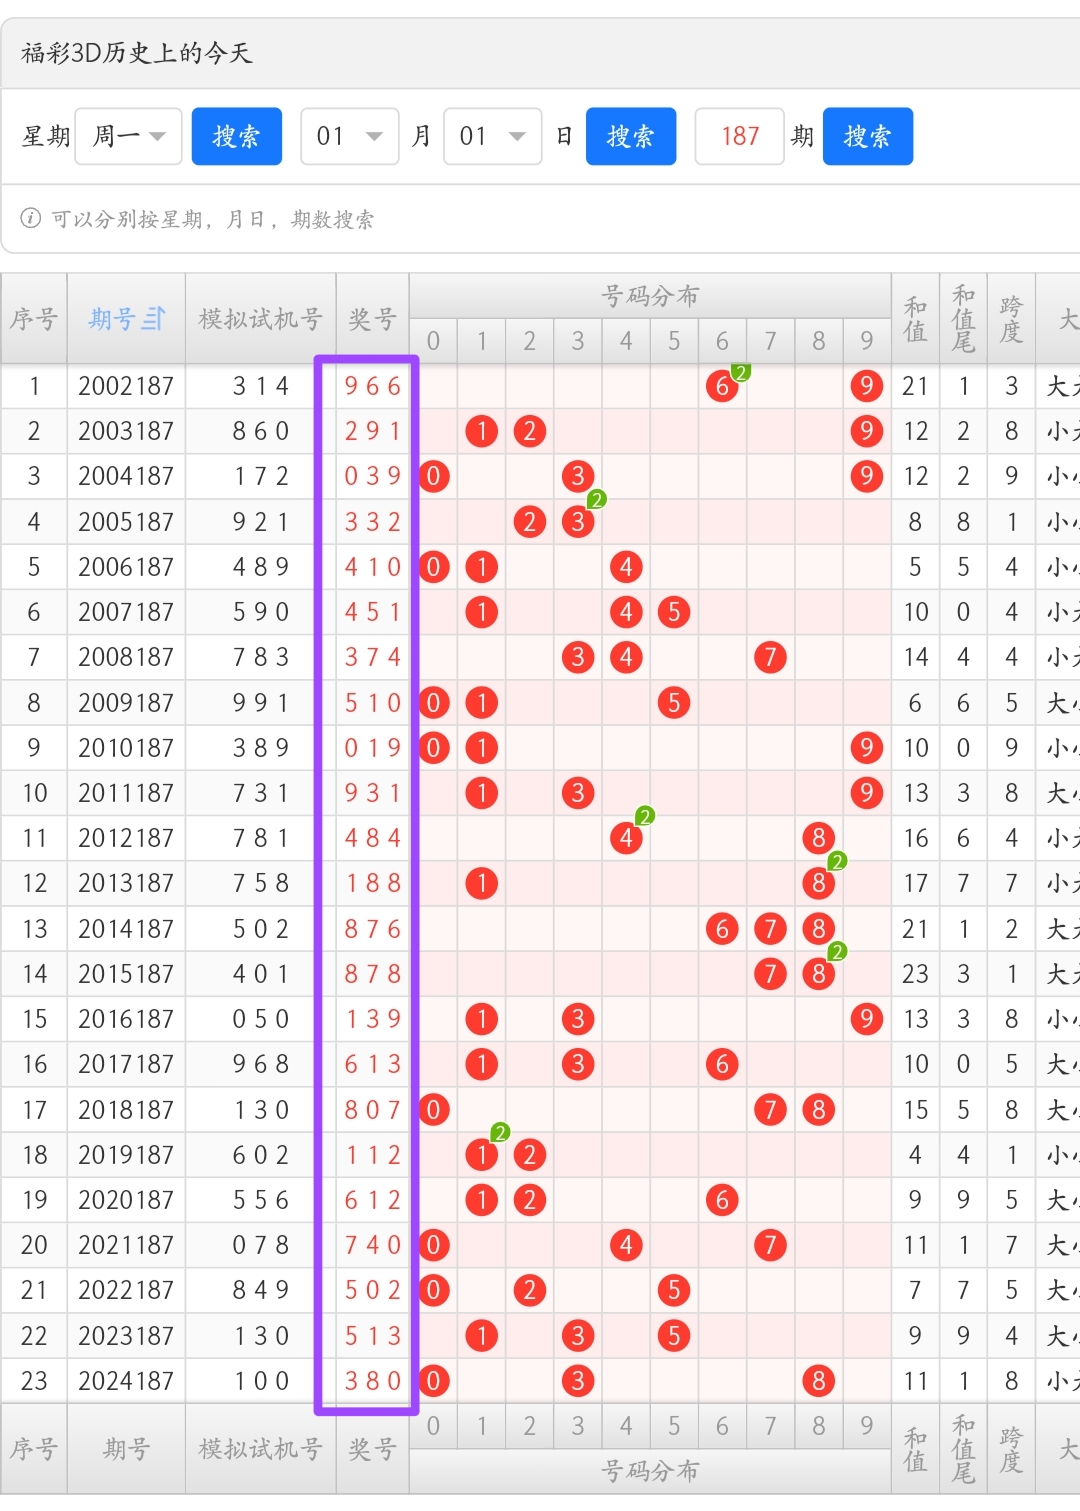Click the 奖号 footer header at bottom

click(372, 1449)
